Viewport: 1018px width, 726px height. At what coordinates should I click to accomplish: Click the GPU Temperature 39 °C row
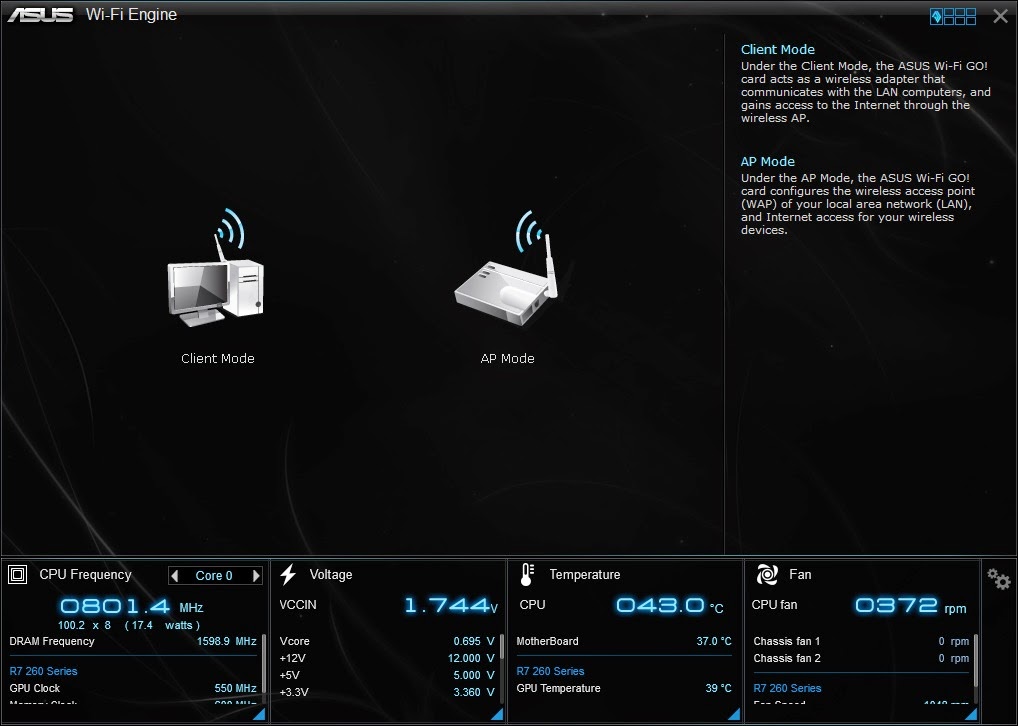pos(624,688)
